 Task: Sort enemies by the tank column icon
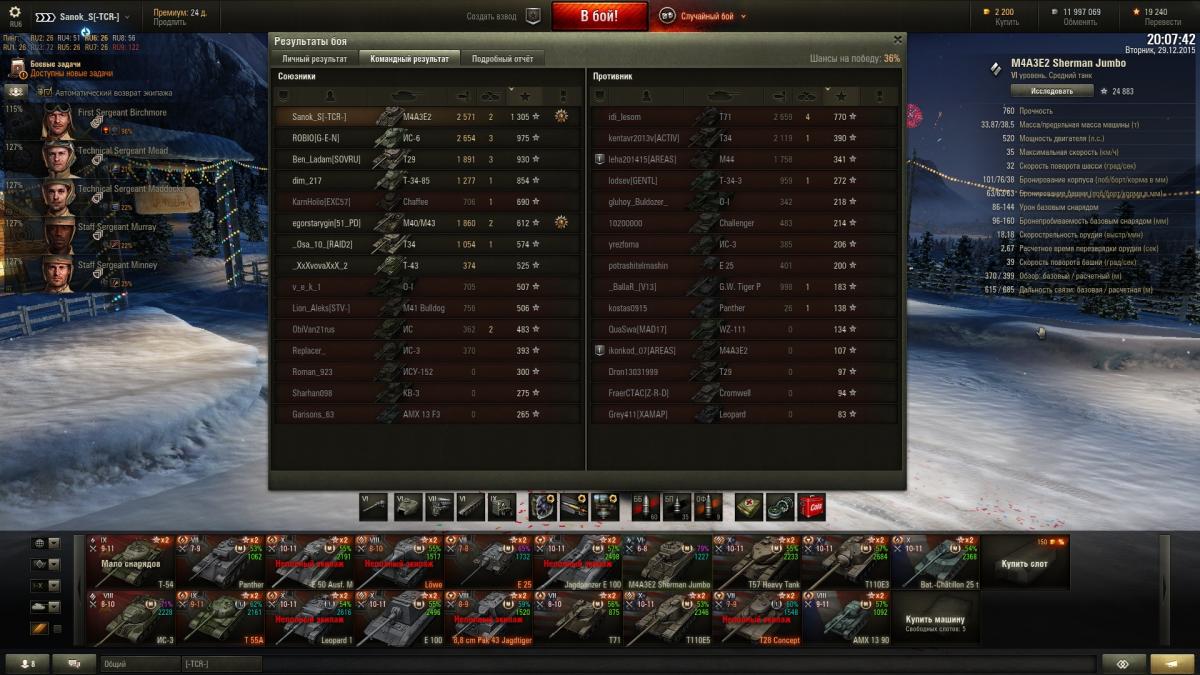(x=726, y=96)
